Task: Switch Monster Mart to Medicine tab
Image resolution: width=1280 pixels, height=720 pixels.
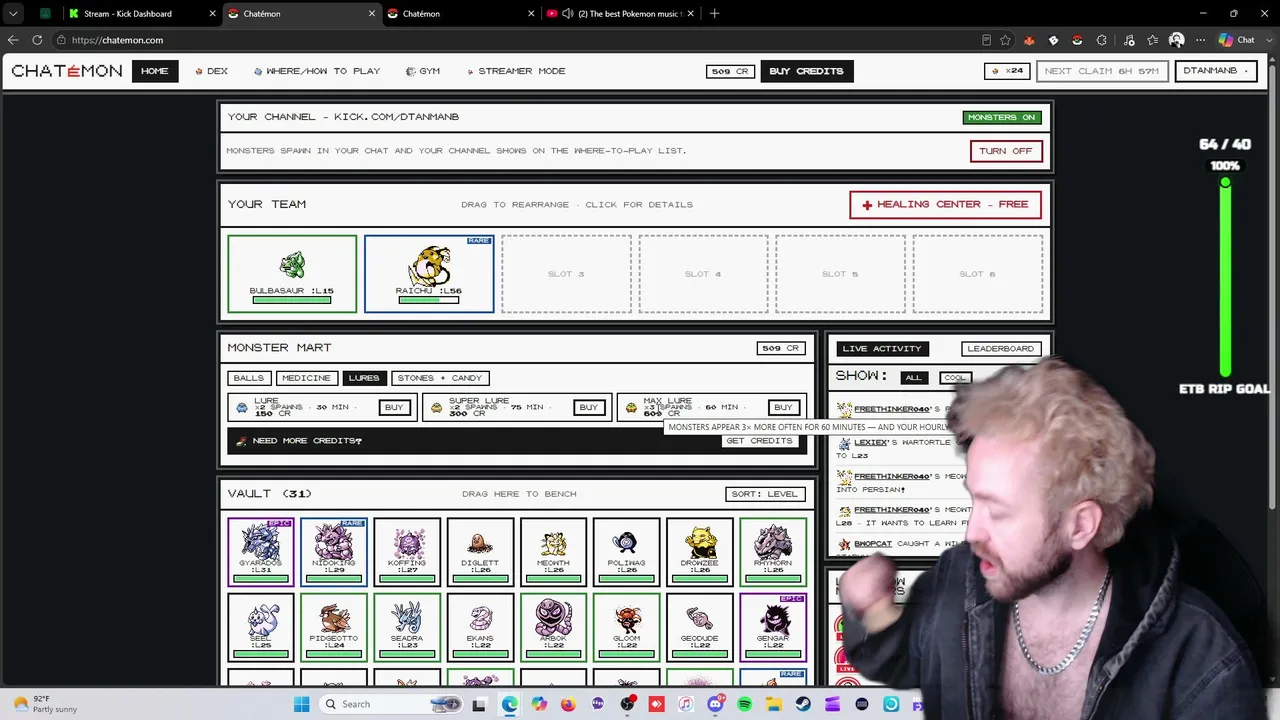Action: tap(306, 378)
